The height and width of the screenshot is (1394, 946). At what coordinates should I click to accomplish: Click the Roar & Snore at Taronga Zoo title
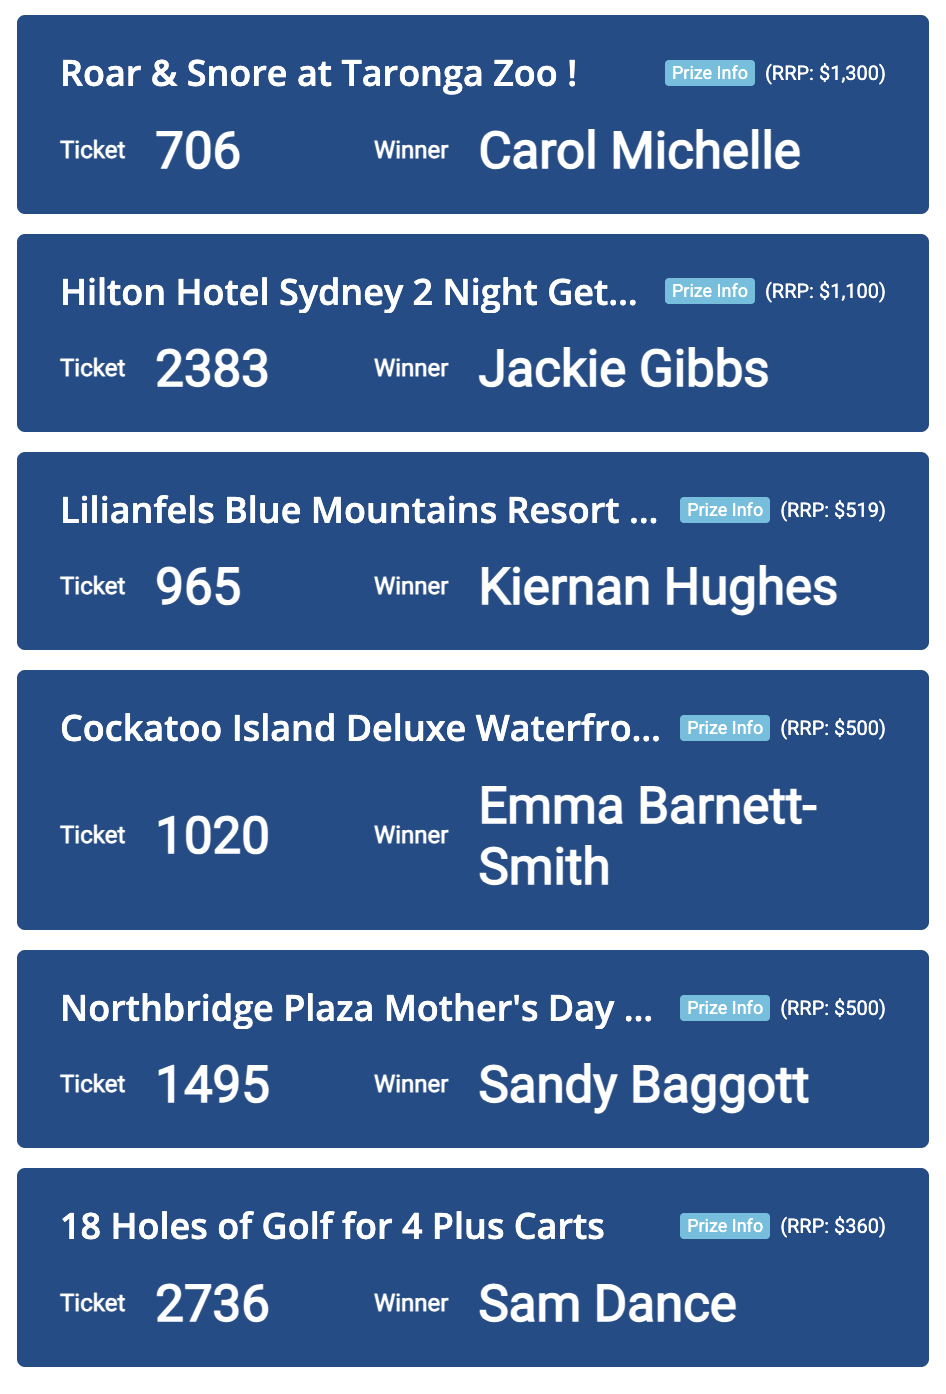coord(318,74)
